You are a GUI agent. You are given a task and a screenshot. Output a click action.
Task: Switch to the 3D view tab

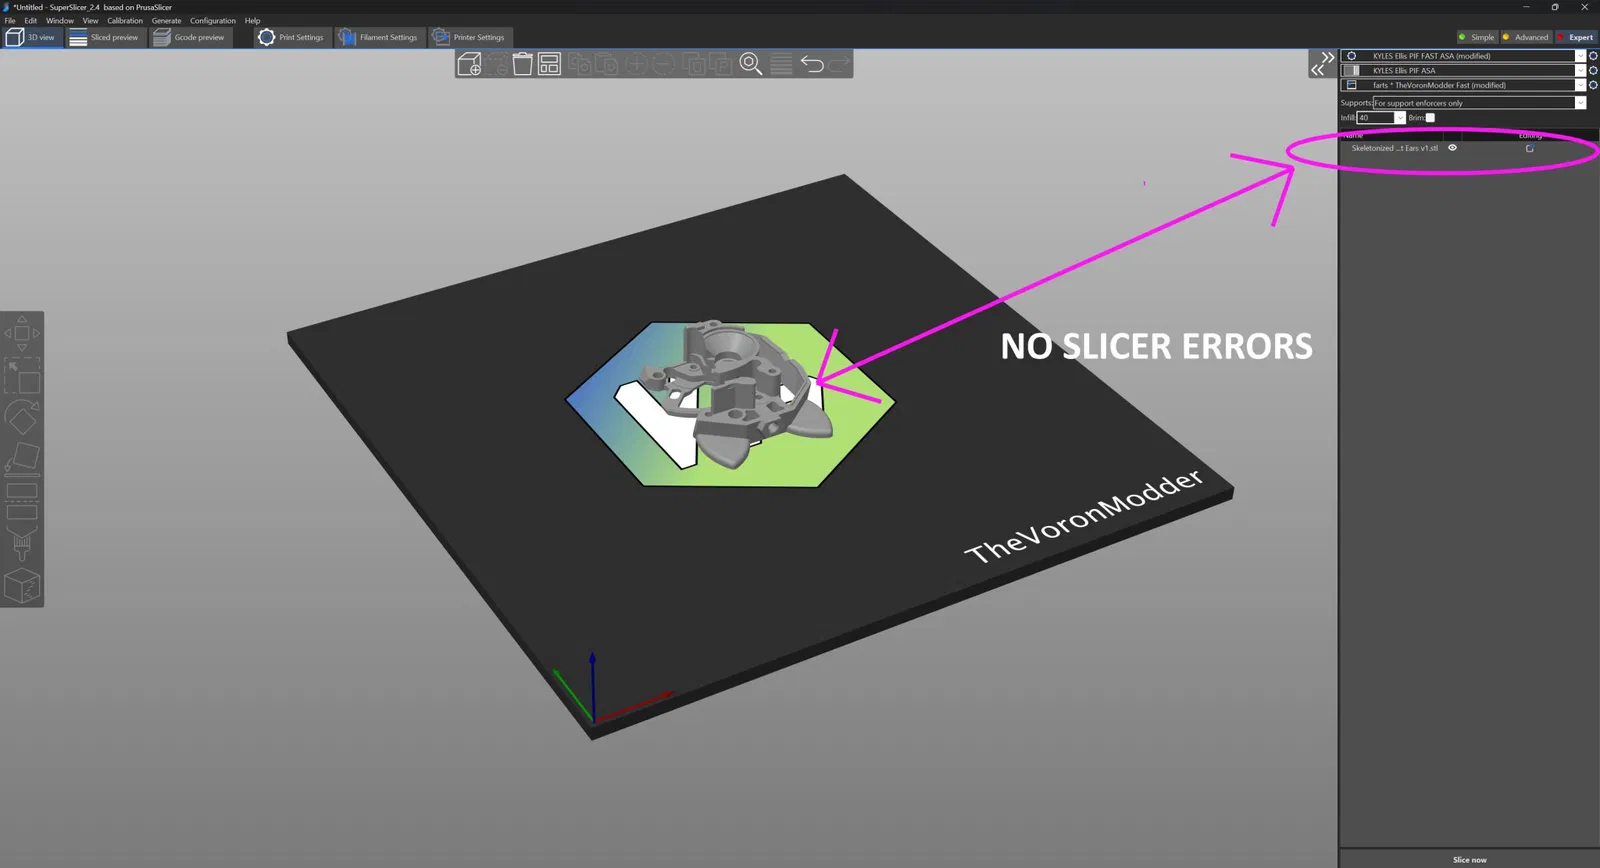pos(32,37)
